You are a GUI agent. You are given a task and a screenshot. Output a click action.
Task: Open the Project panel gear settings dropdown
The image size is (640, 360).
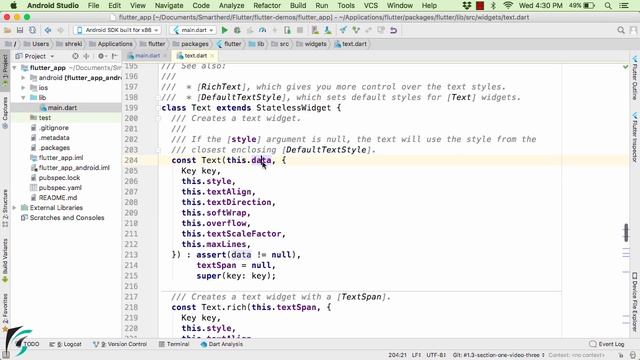tap(101, 56)
